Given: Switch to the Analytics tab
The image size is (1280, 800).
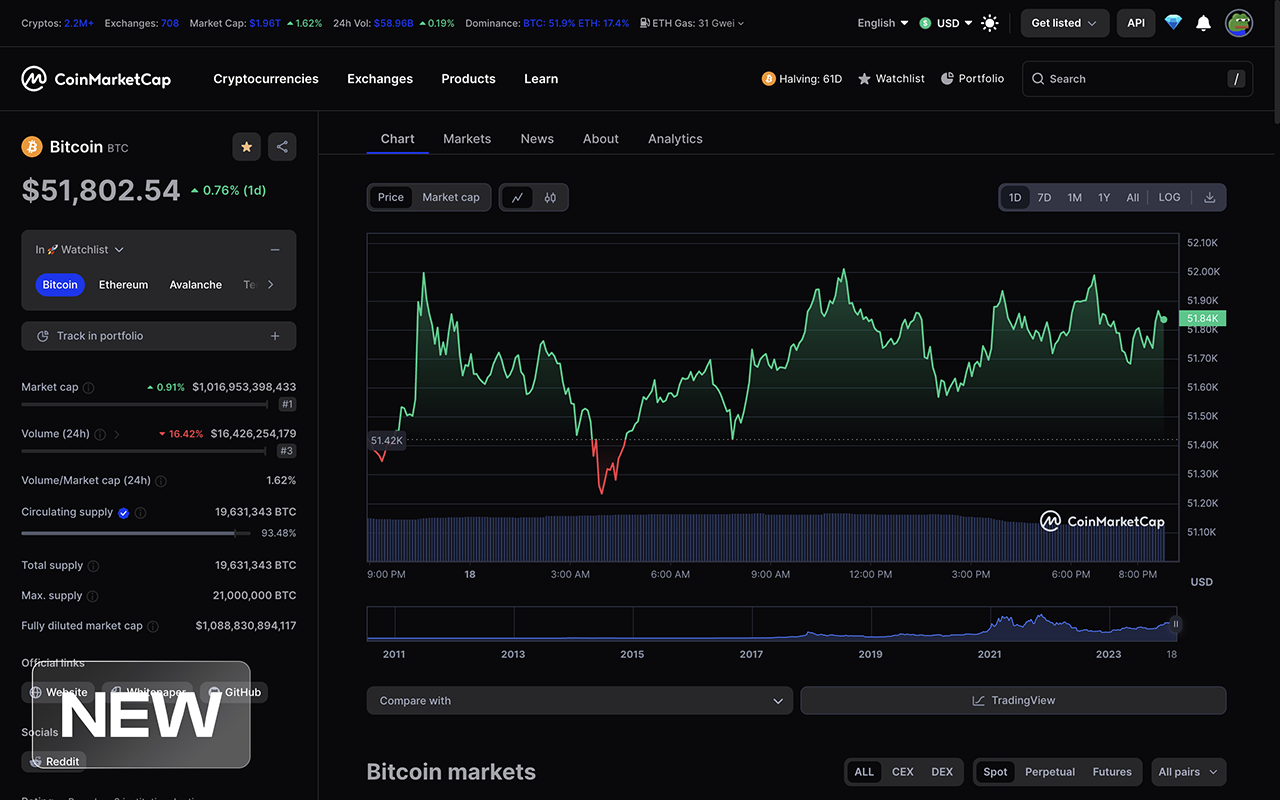Looking at the screenshot, I should pos(675,139).
